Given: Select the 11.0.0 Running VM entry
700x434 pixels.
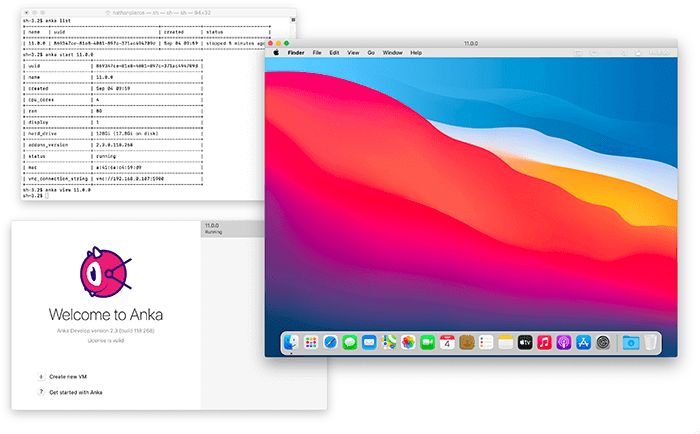Looking at the screenshot, I should 233,229.
